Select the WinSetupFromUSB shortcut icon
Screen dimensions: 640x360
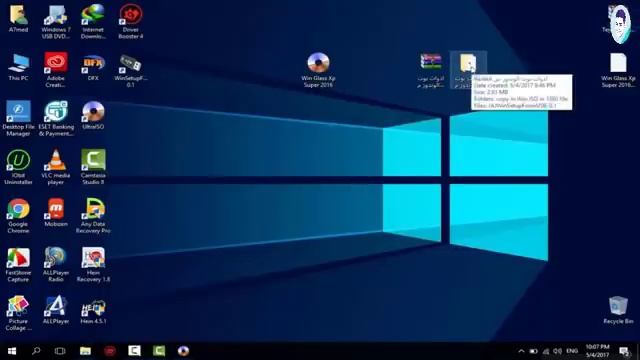pos(131,63)
